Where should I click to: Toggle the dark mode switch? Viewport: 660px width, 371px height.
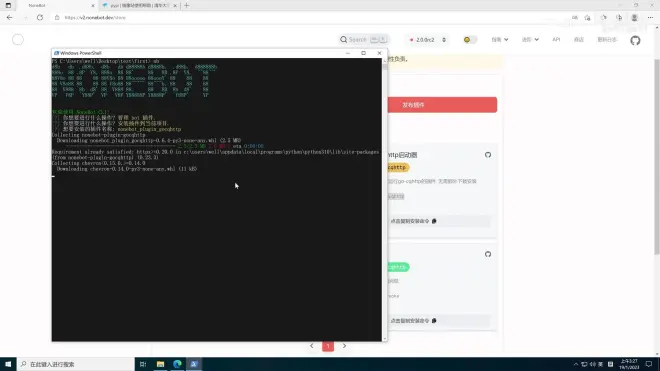[470, 40]
